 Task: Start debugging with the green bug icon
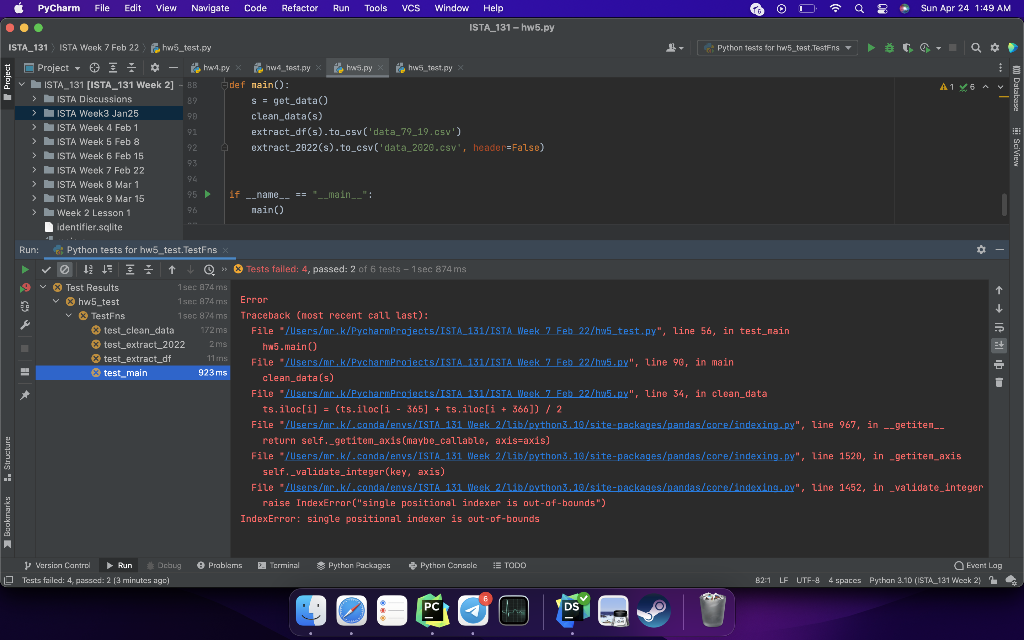click(889, 47)
